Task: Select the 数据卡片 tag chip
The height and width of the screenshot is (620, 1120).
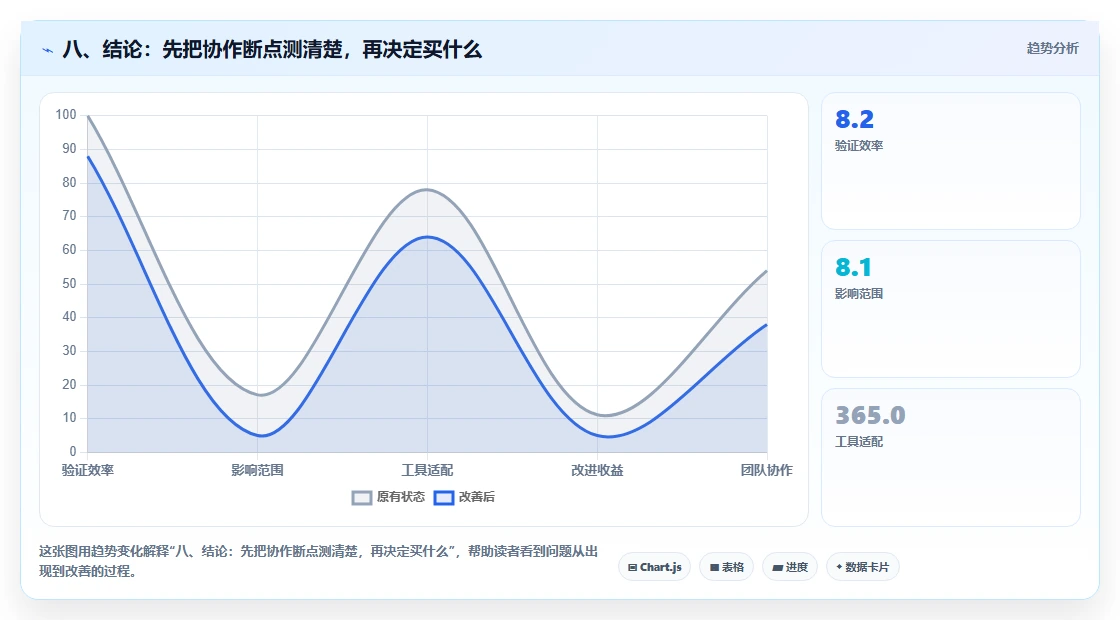Action: coord(862,567)
